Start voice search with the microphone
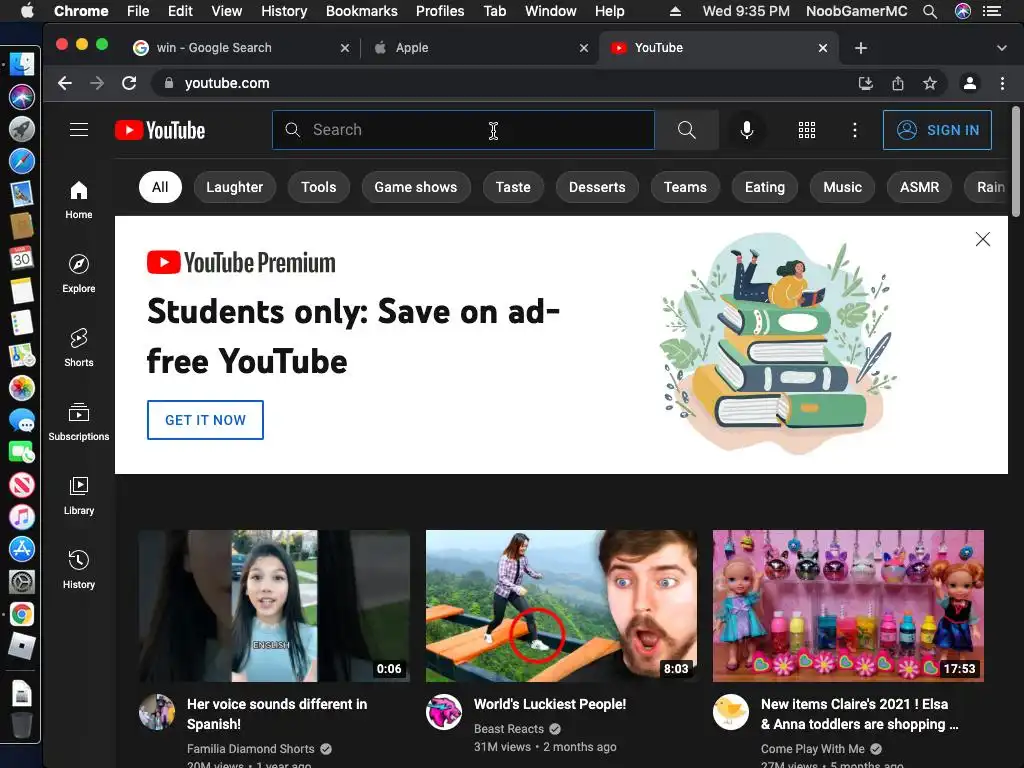1024x768 pixels. coord(746,130)
